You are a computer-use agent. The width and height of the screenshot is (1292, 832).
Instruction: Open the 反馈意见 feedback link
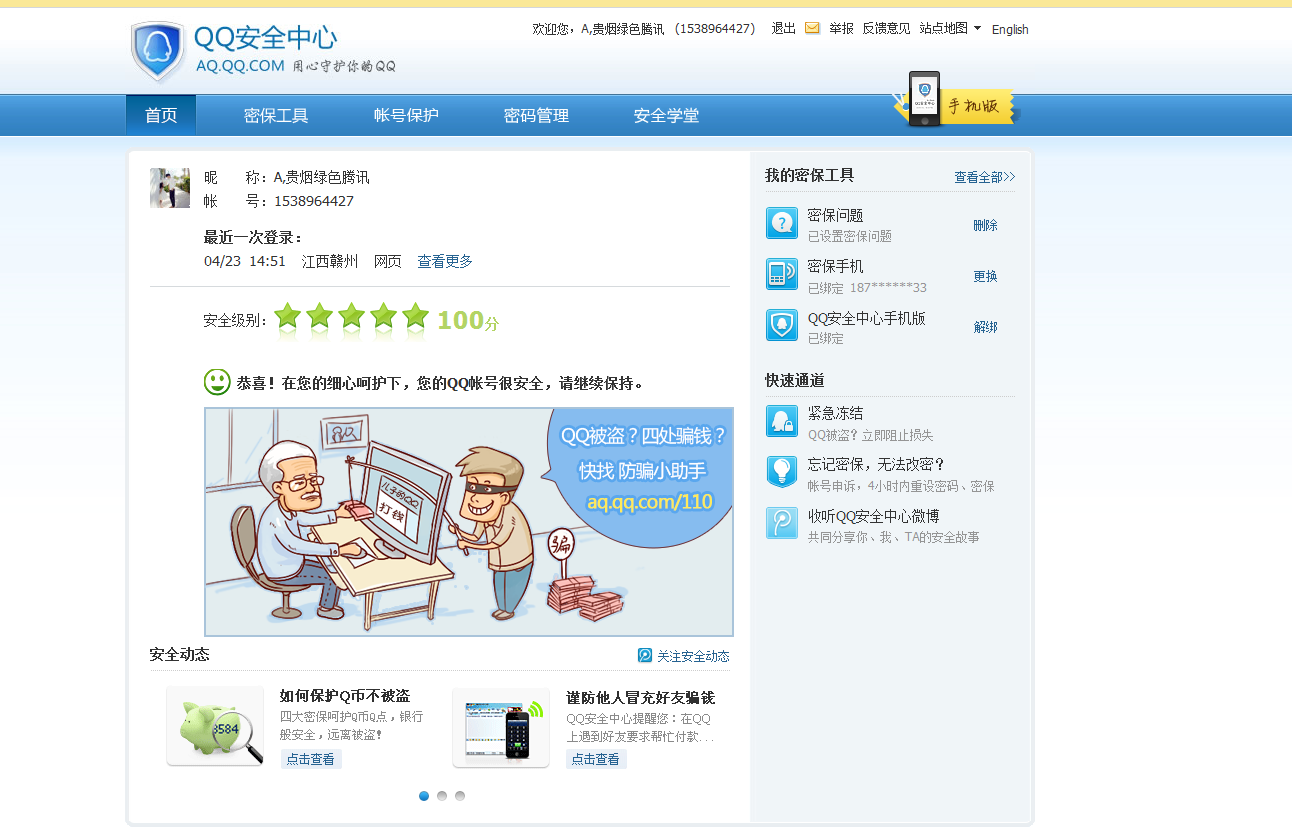click(886, 28)
